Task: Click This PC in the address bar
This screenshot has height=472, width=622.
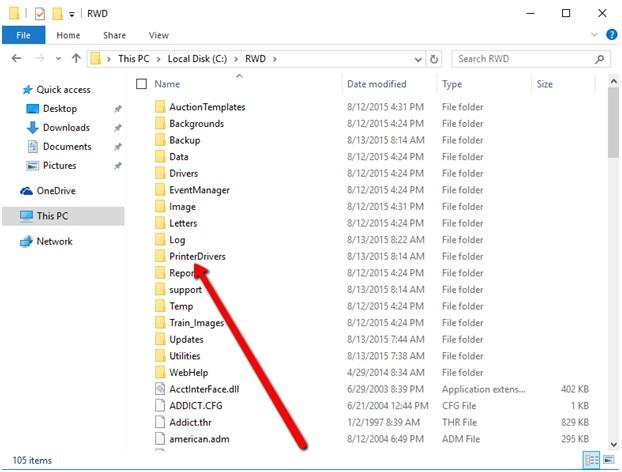Action: [134, 59]
